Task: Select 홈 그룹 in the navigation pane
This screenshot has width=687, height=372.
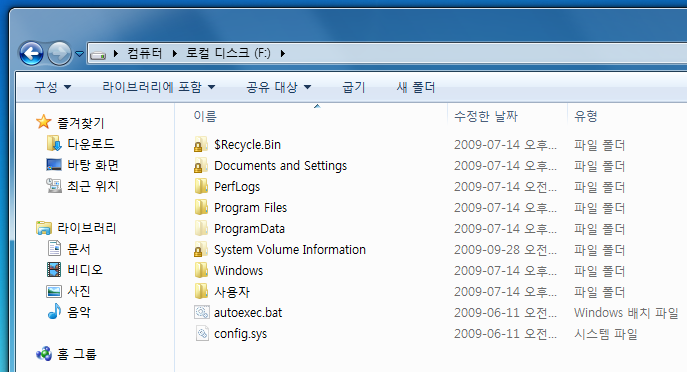Action: [77, 354]
